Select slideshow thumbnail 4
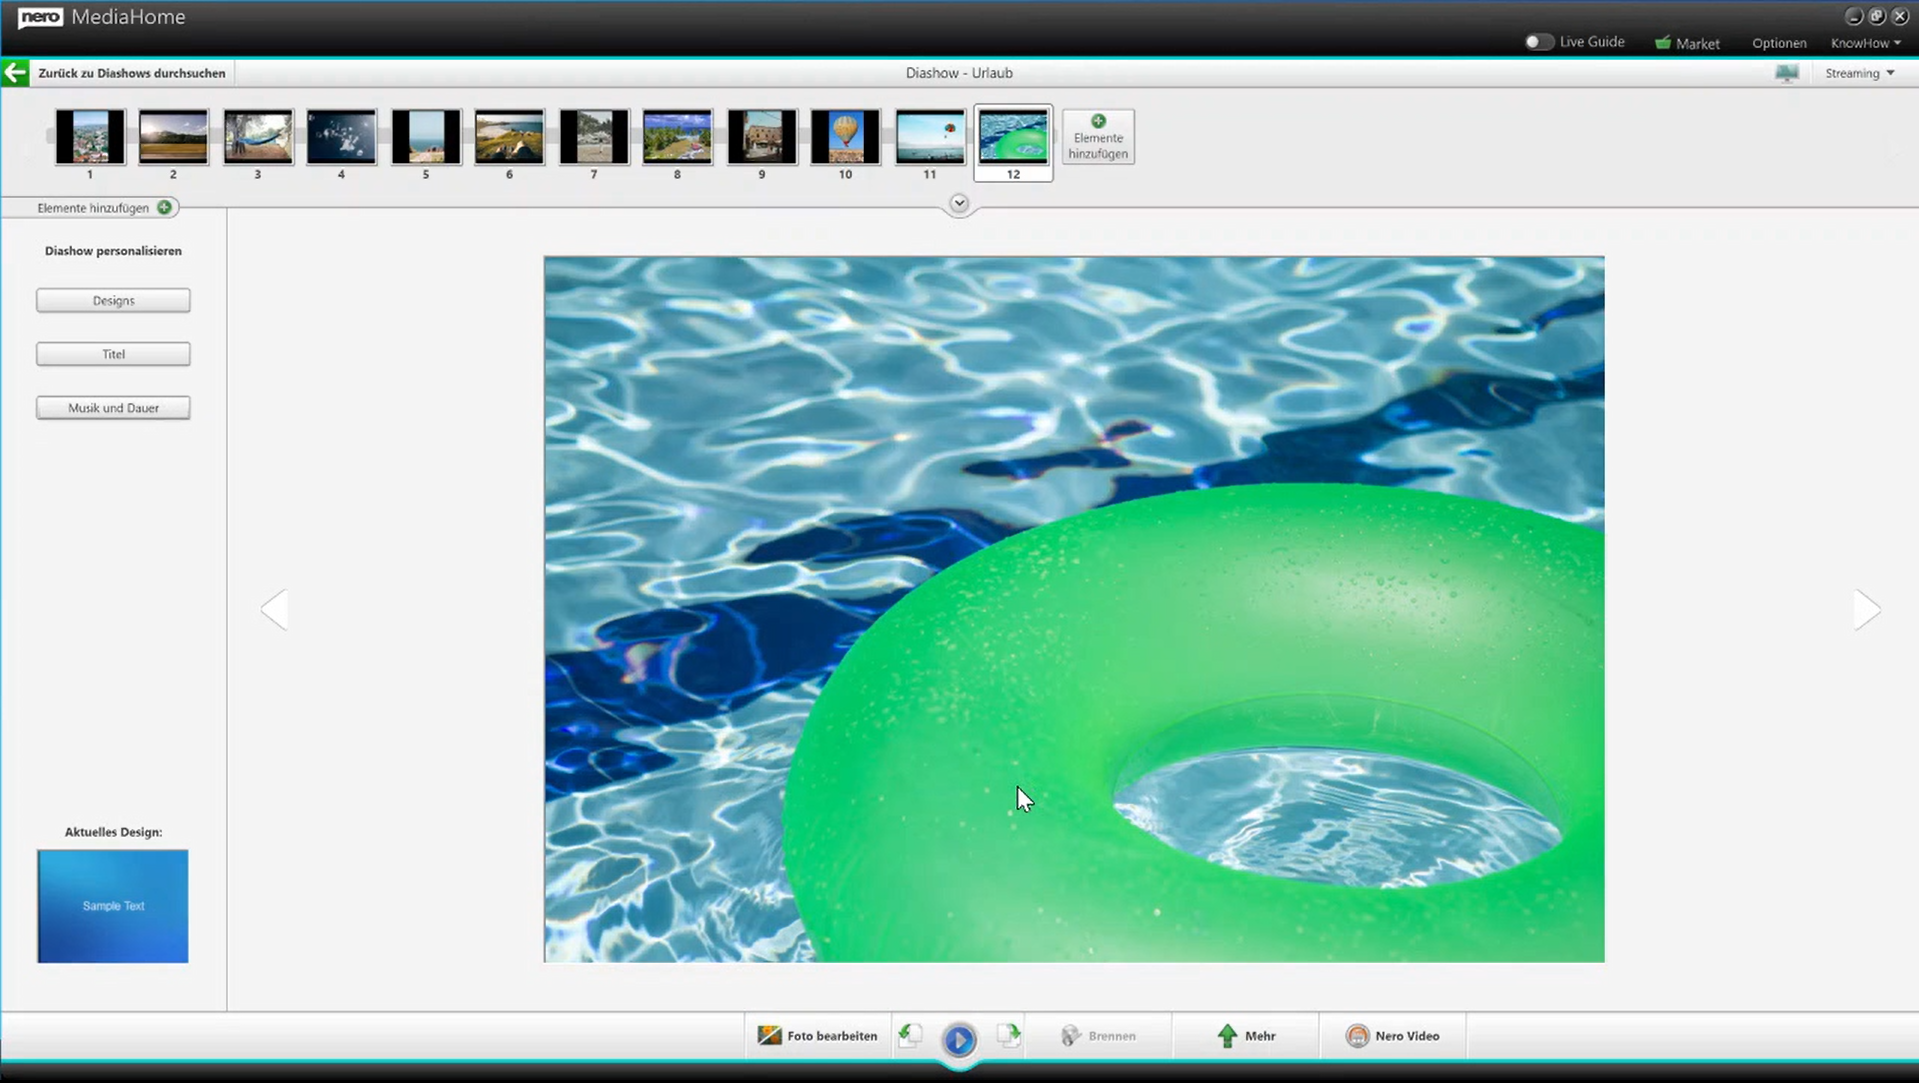 coord(341,136)
